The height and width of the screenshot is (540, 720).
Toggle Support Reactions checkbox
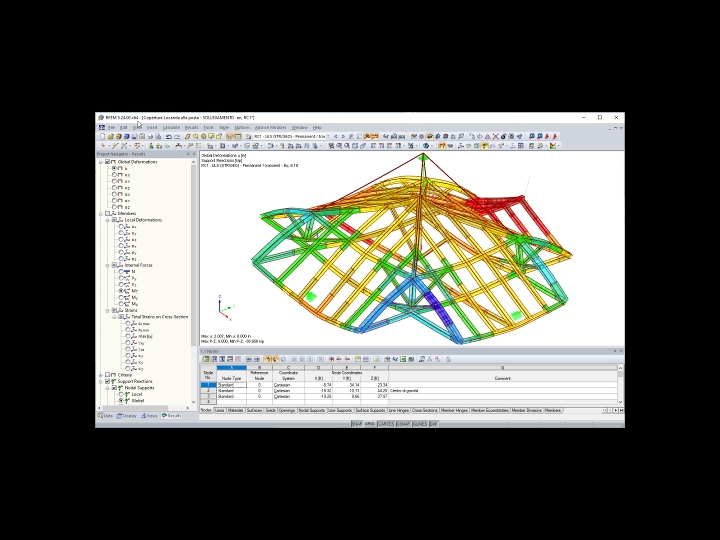(107, 382)
